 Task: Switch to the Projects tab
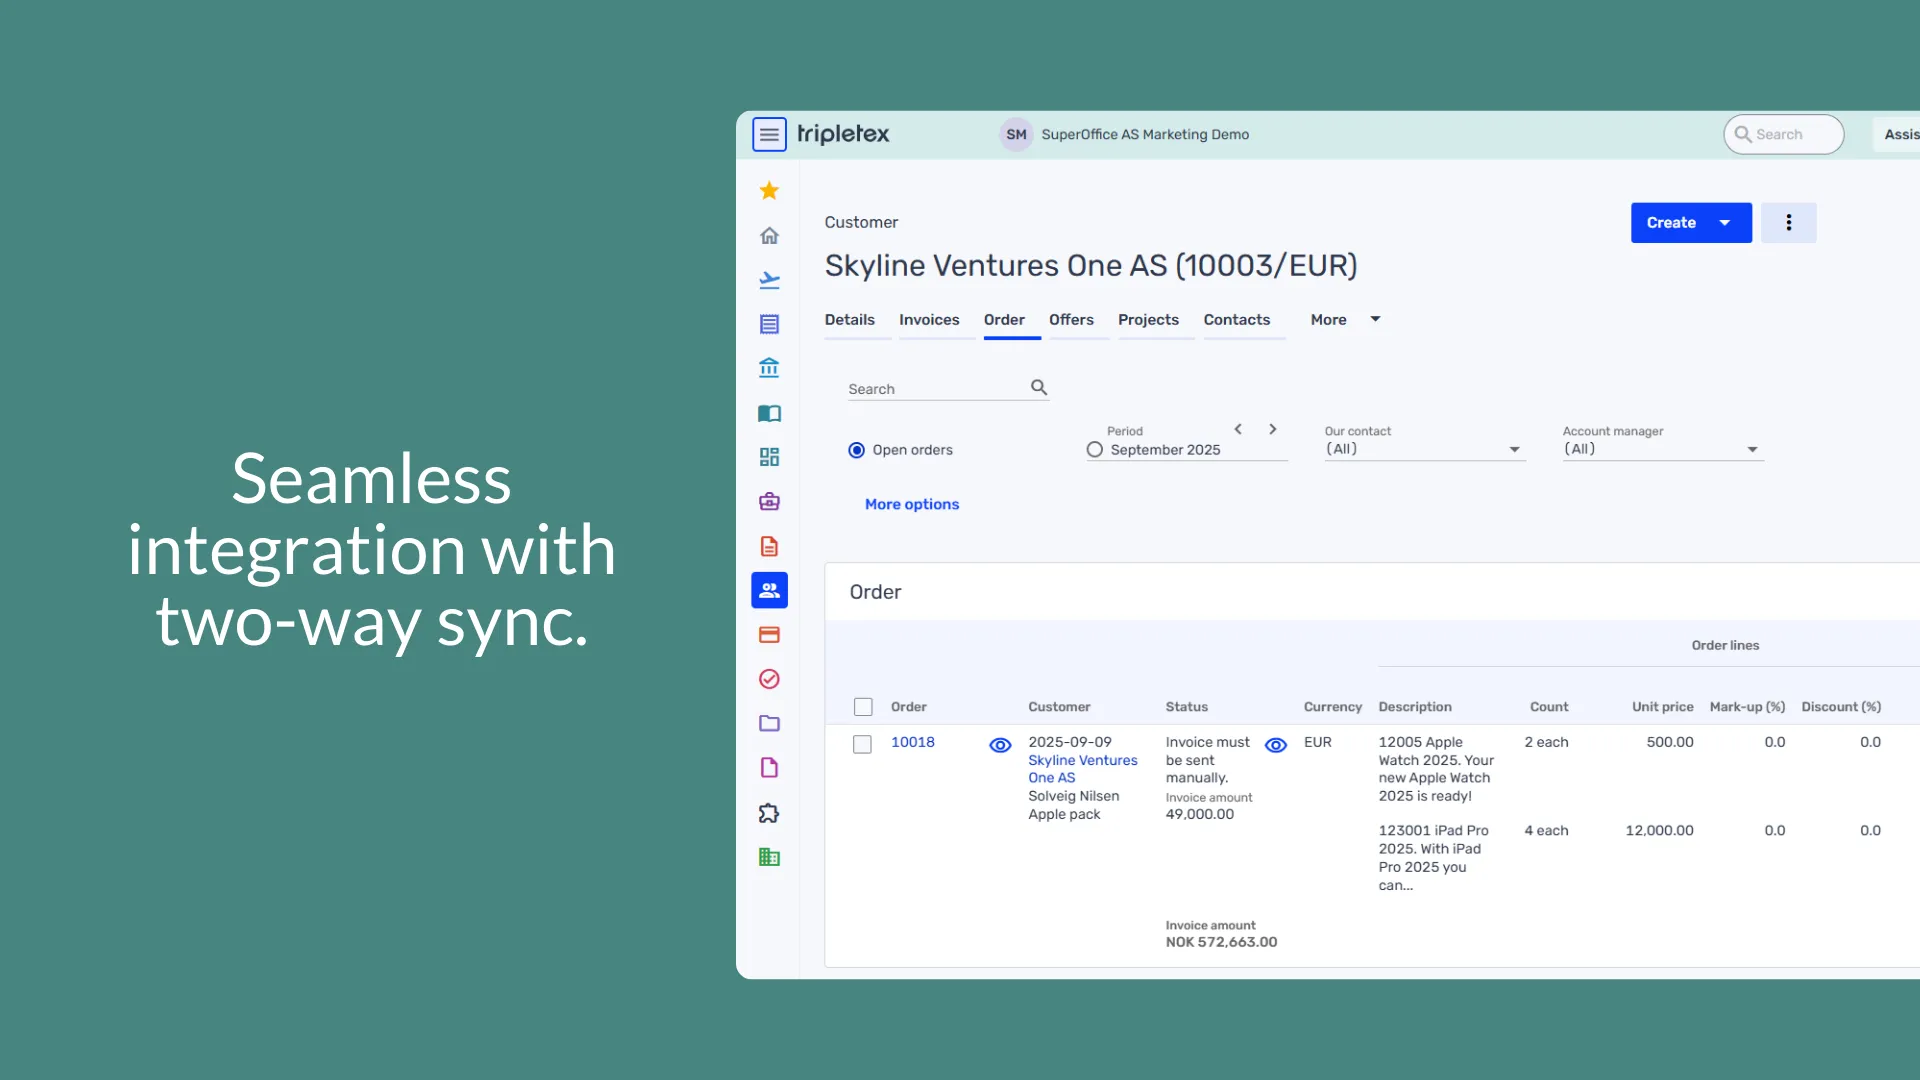coord(1148,320)
